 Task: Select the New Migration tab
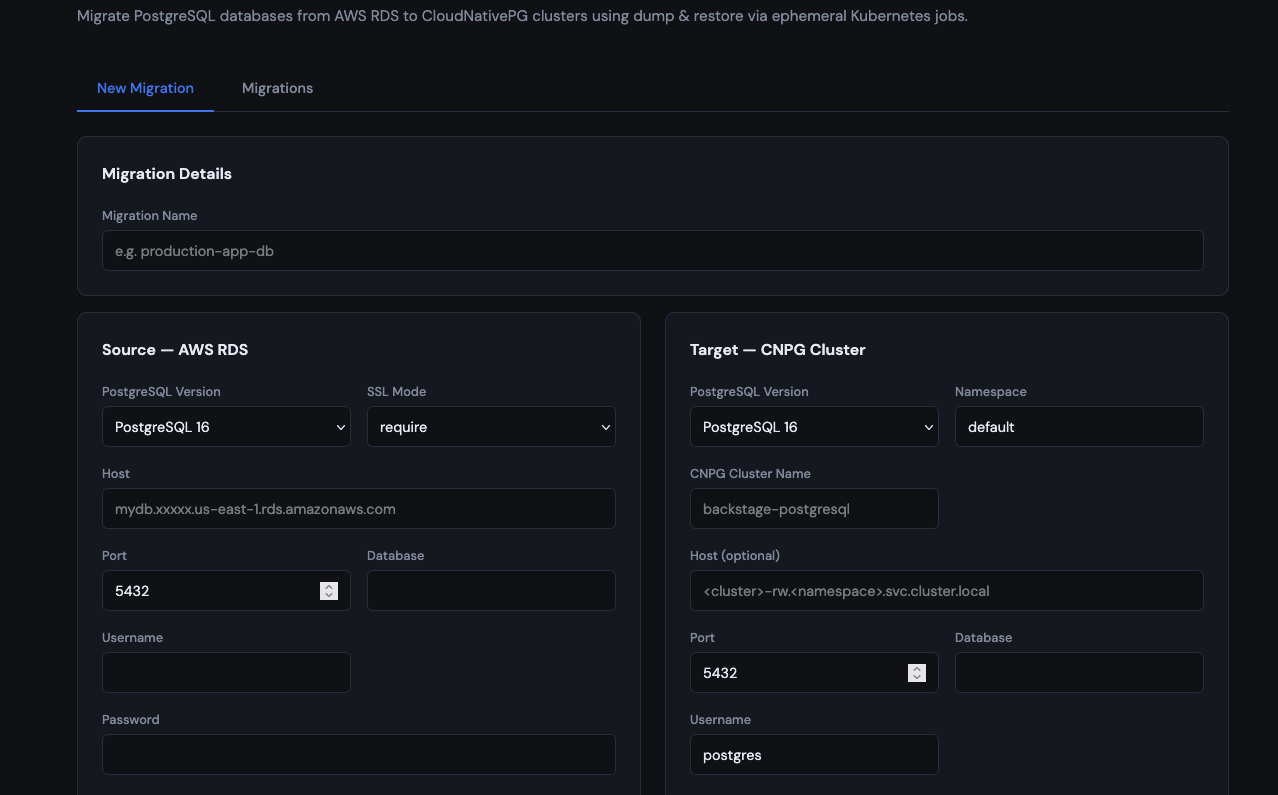145,88
